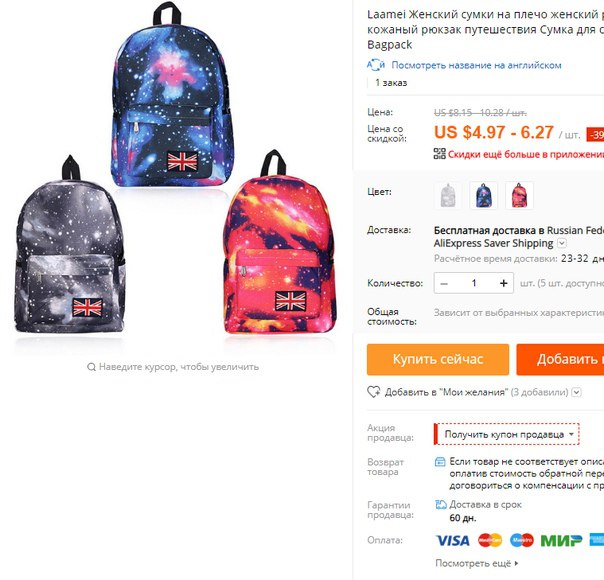Screen dimensions: 604x580
Task: Click the QR code icon for app discounts
Action: point(440,154)
